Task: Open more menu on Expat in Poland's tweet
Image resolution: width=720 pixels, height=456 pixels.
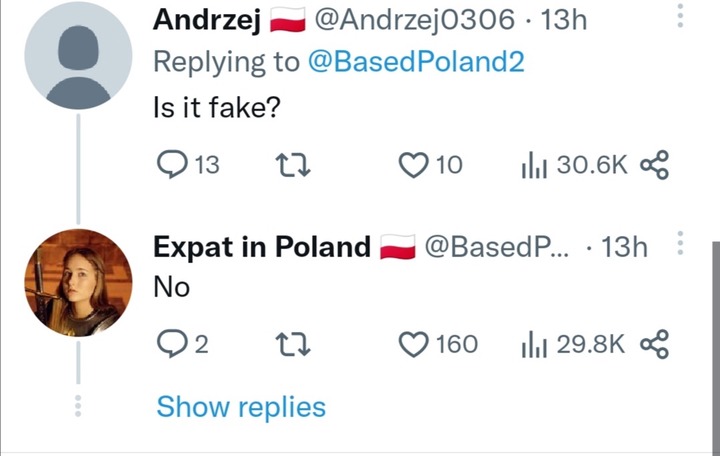Action: pos(680,245)
